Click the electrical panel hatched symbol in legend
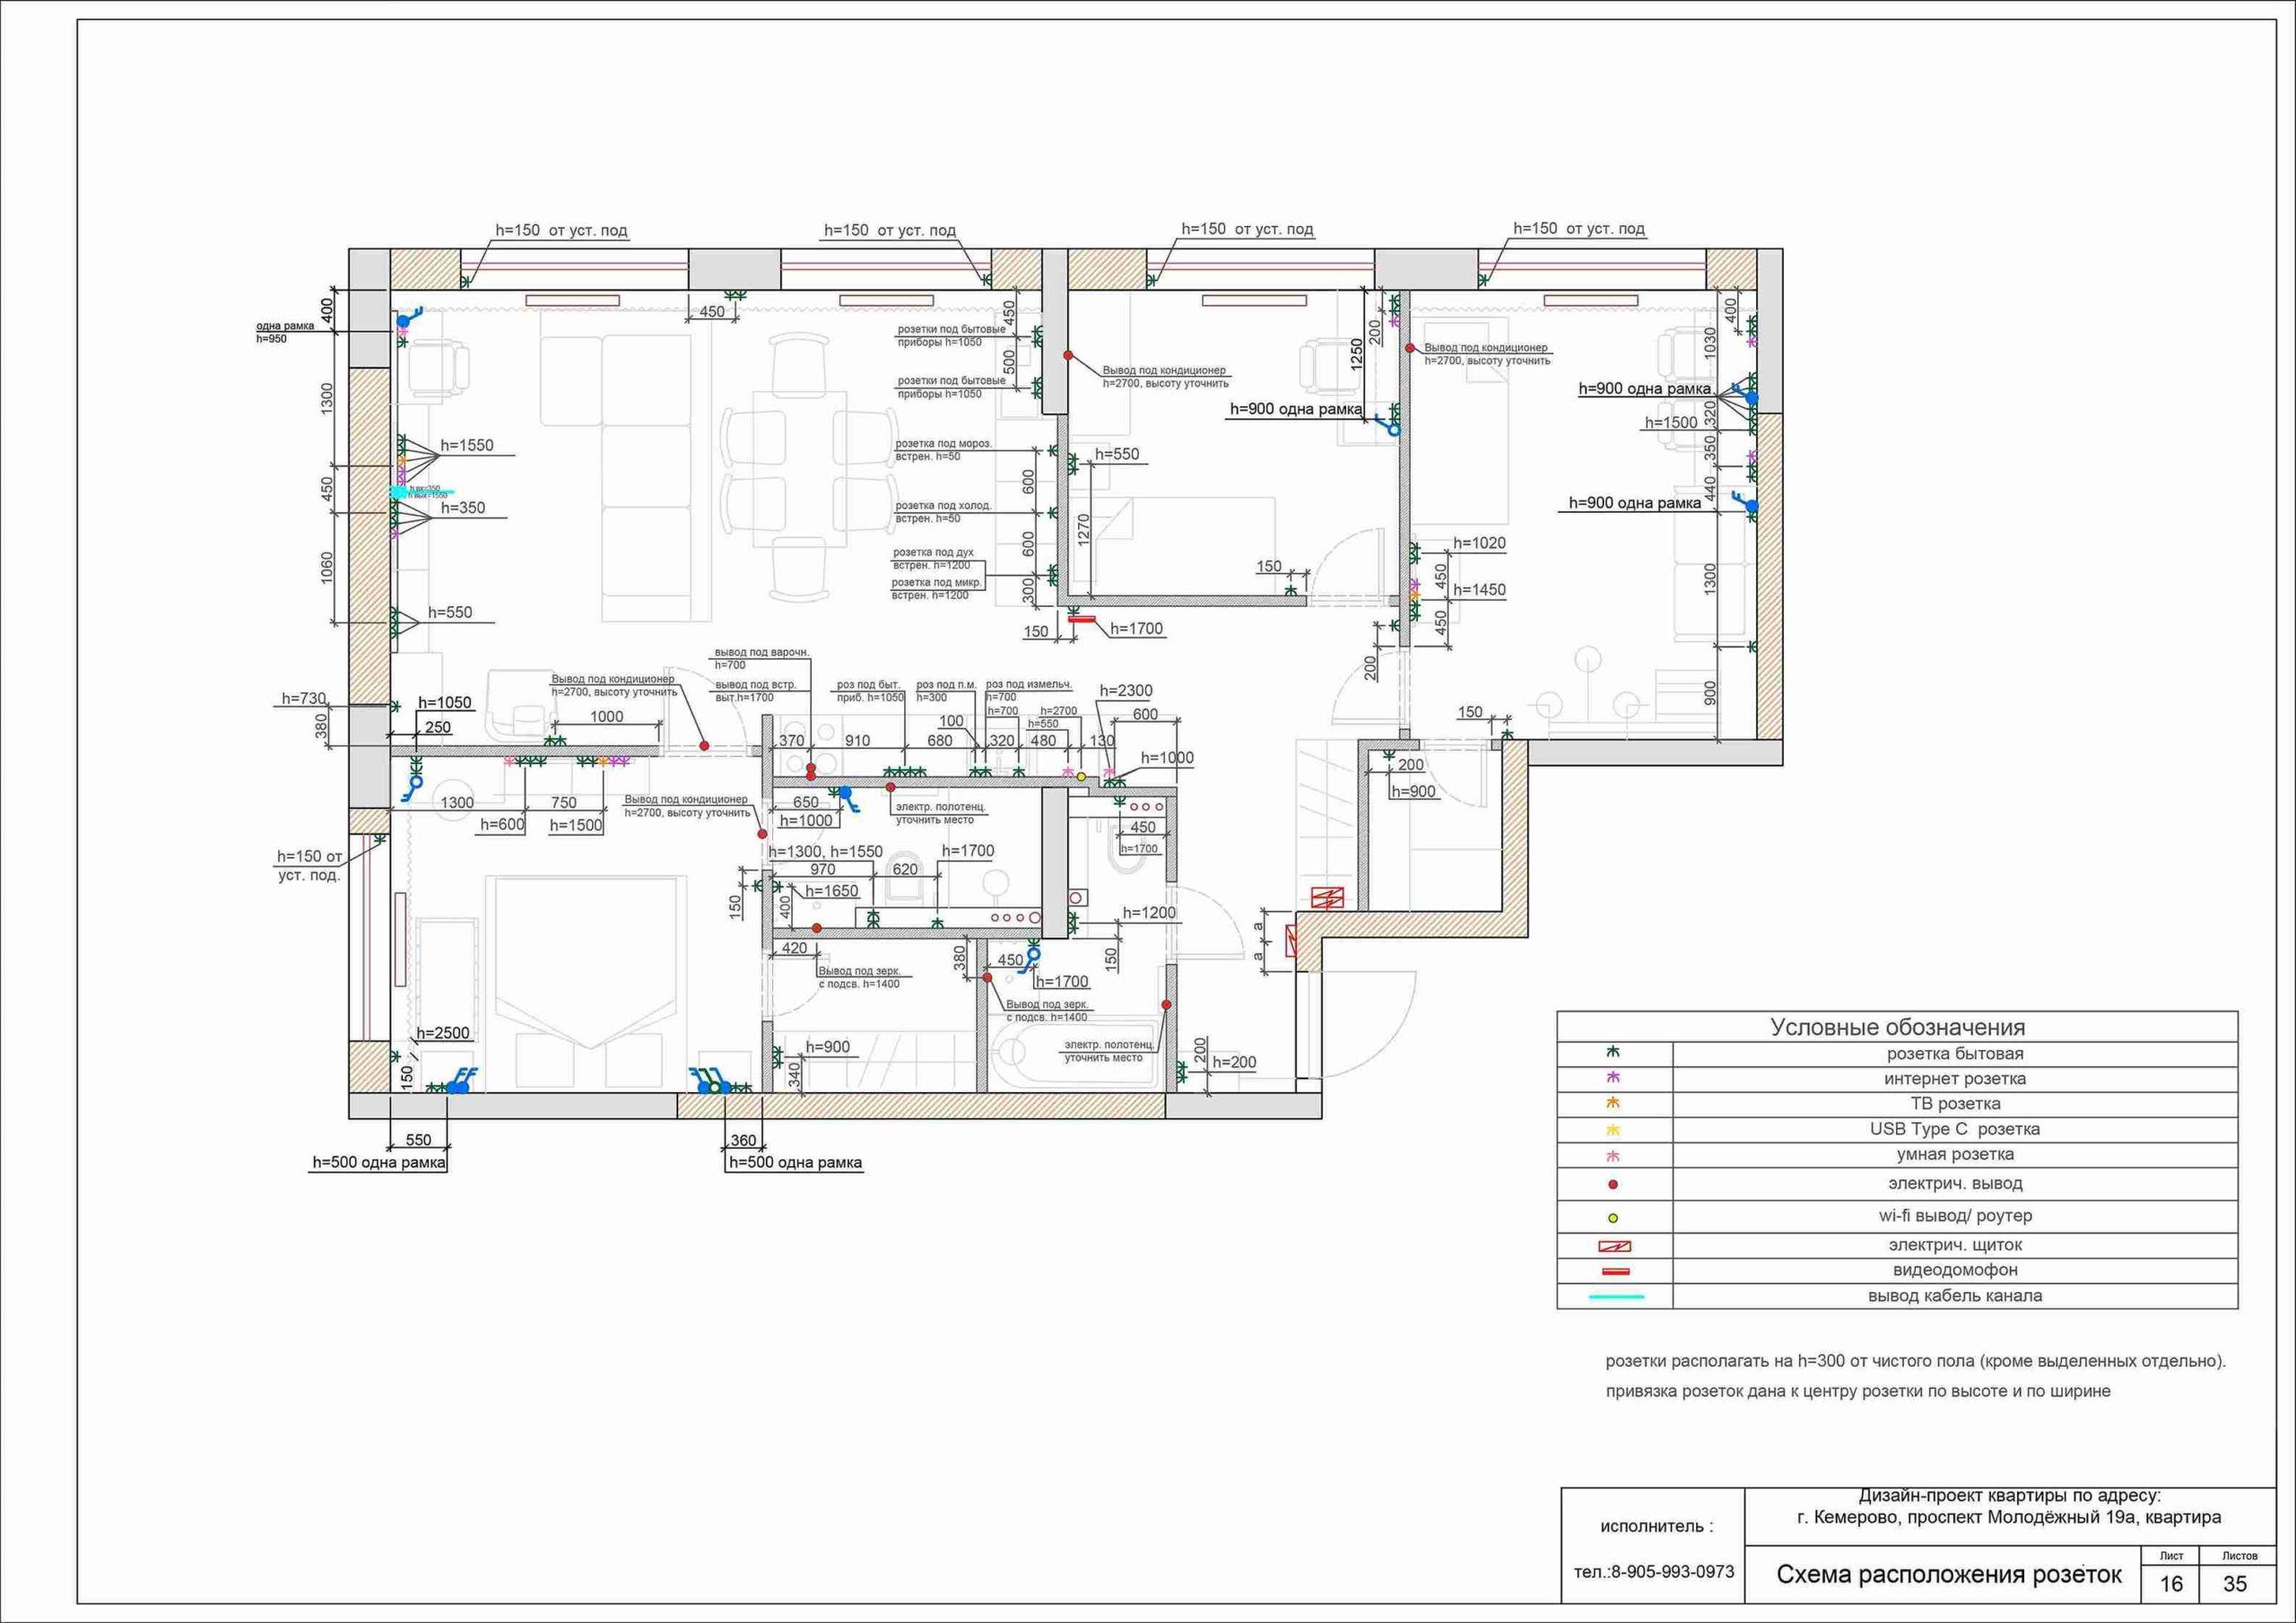 tap(1615, 1247)
